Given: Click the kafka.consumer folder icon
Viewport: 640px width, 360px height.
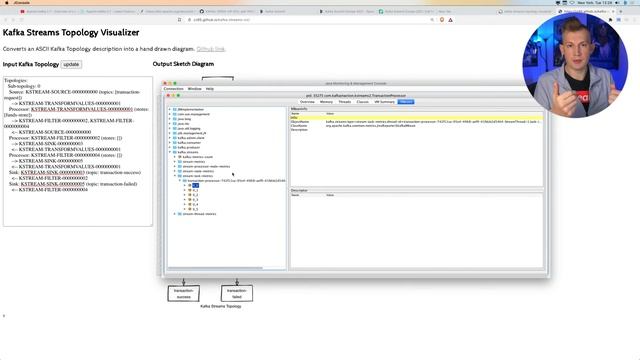Looking at the screenshot, I should tap(175, 143).
